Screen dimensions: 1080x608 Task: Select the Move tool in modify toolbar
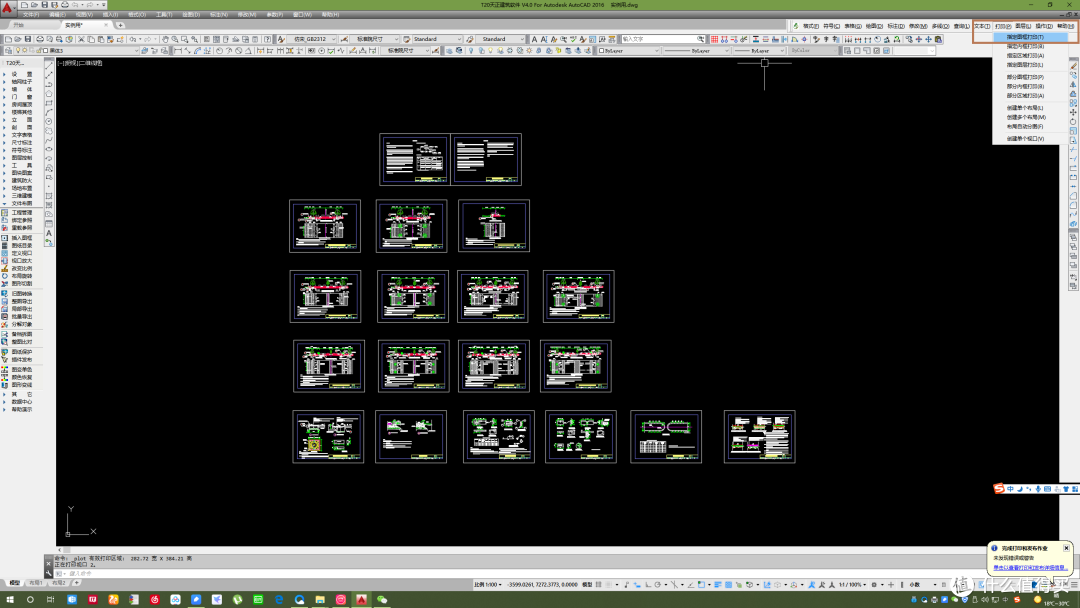tap(1073, 112)
